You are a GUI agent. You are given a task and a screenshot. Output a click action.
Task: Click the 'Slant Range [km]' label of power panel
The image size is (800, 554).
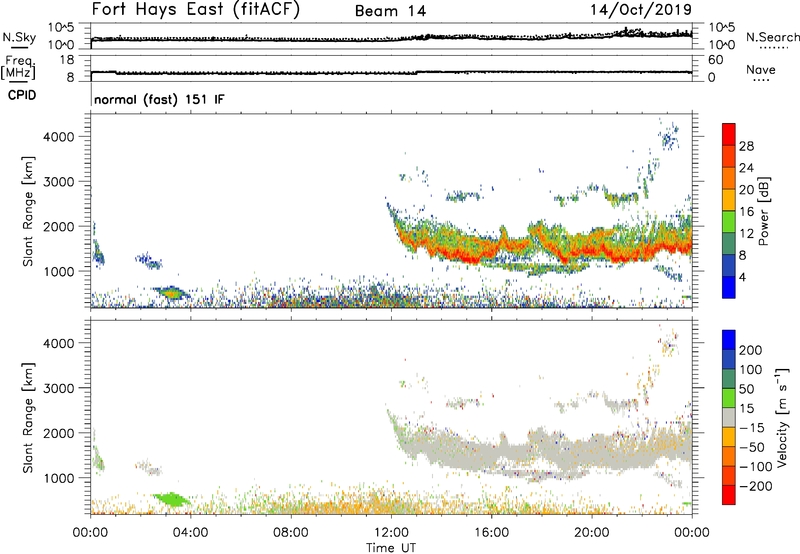[28, 211]
